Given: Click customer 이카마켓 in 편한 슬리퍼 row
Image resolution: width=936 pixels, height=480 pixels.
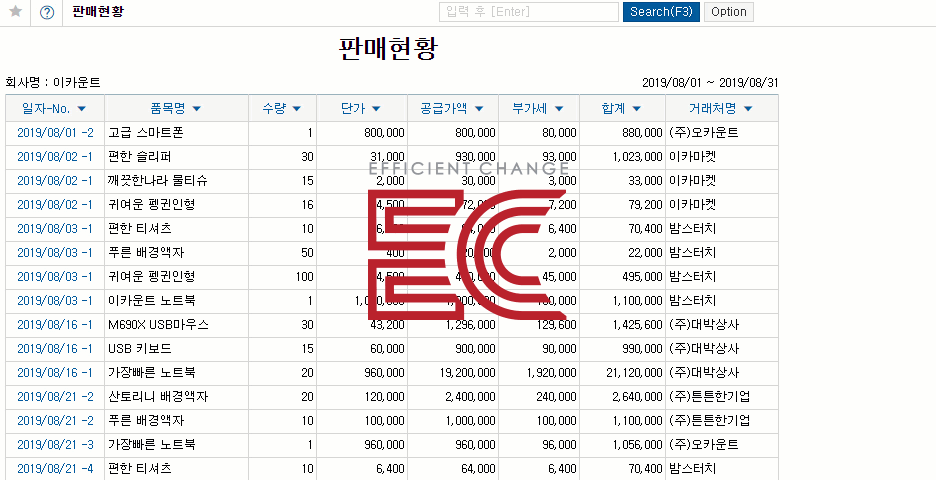Looking at the screenshot, I should click(x=692, y=157).
